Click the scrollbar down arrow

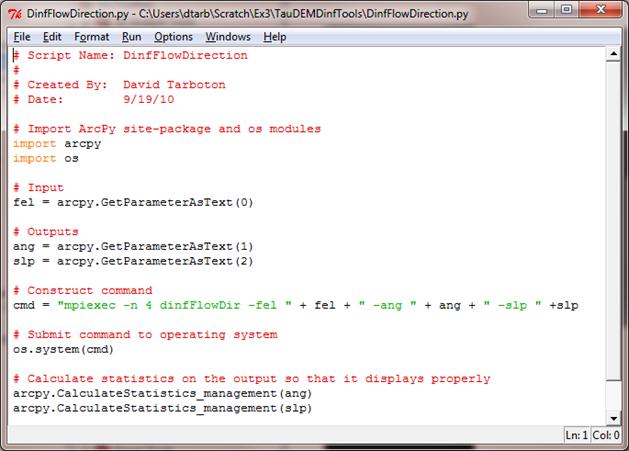(x=613, y=418)
